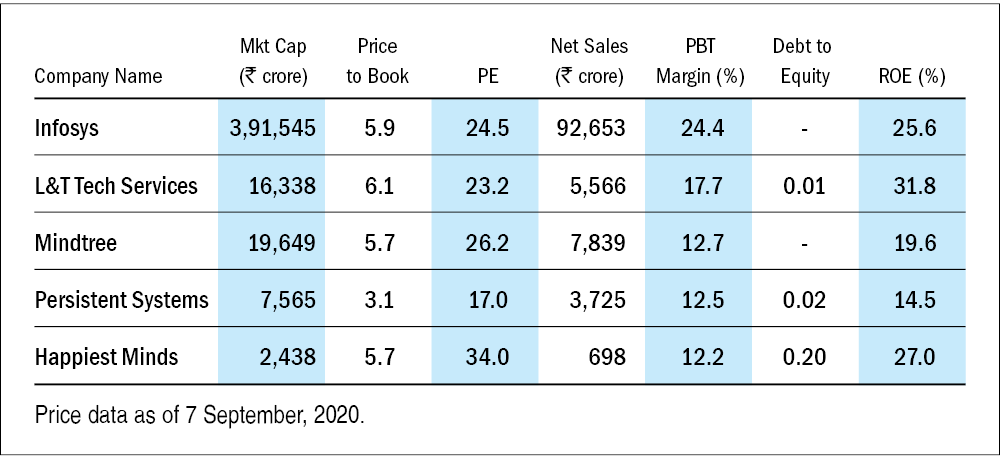This screenshot has height=456, width=1000.
Task: Click the Infosys row label
Action: [x=68, y=128]
